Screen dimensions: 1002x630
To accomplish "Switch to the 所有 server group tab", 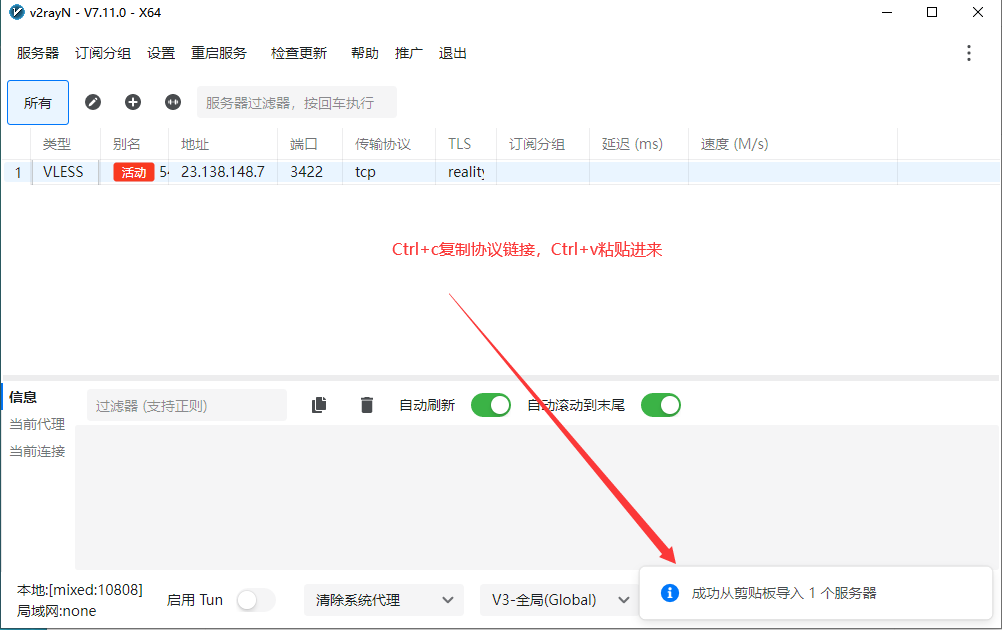I will click(37, 101).
